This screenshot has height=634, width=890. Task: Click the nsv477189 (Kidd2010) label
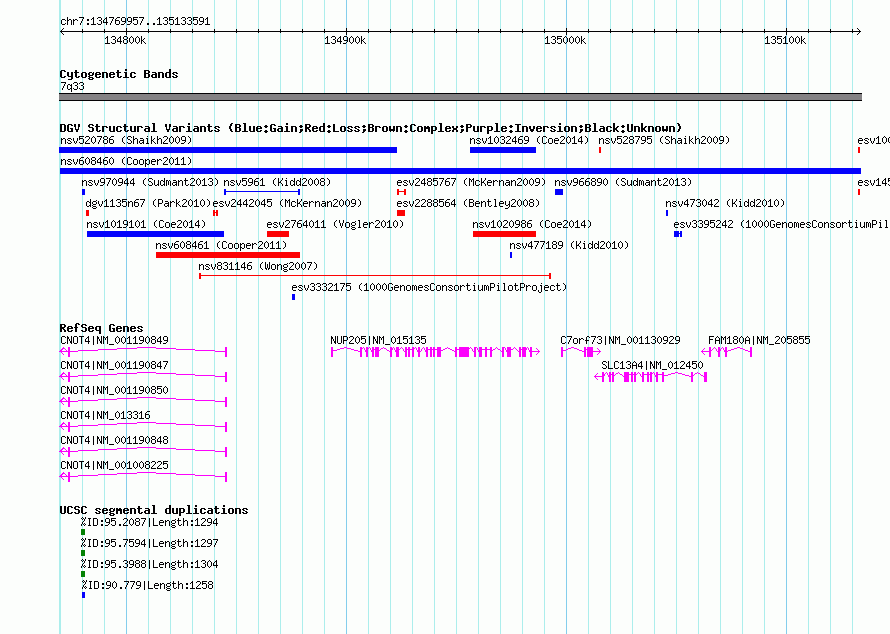(569, 245)
